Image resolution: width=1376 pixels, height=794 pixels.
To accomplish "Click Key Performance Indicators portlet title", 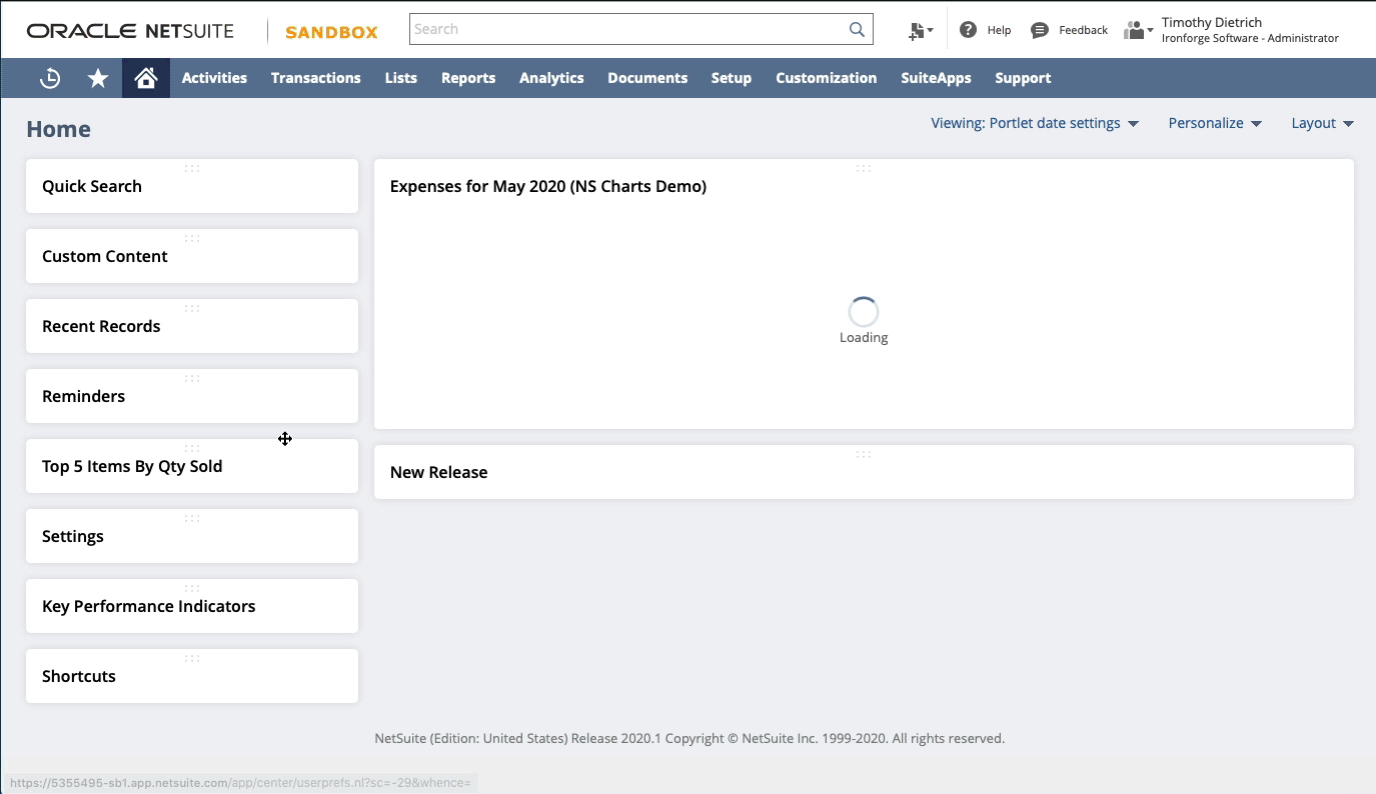I will (149, 606).
